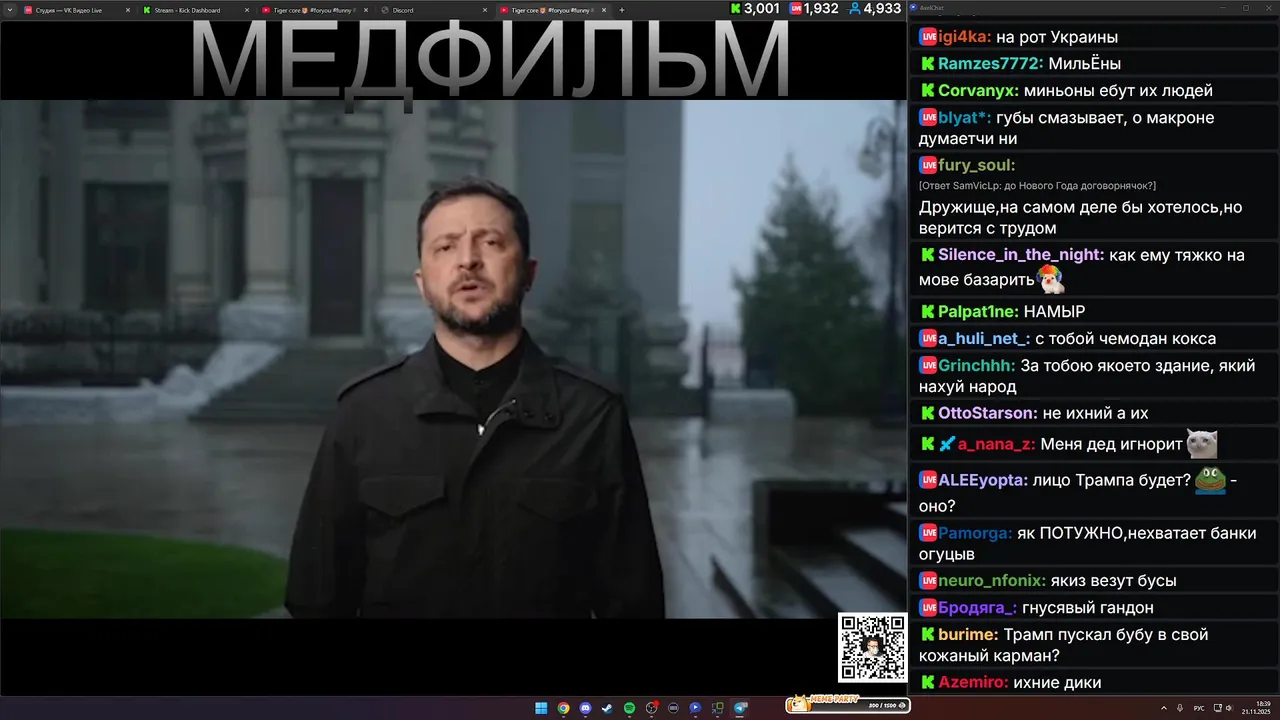The width and height of the screenshot is (1280, 720).
Task: Click the playing video frame
Action: 453,358
